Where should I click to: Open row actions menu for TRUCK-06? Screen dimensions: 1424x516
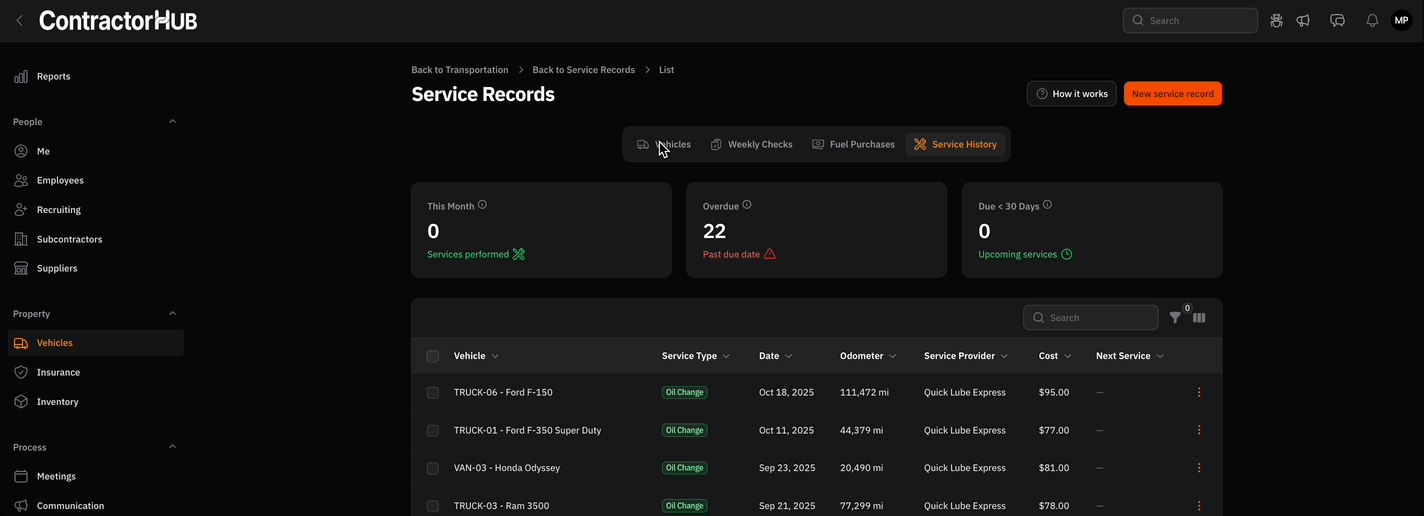[x=1199, y=392]
